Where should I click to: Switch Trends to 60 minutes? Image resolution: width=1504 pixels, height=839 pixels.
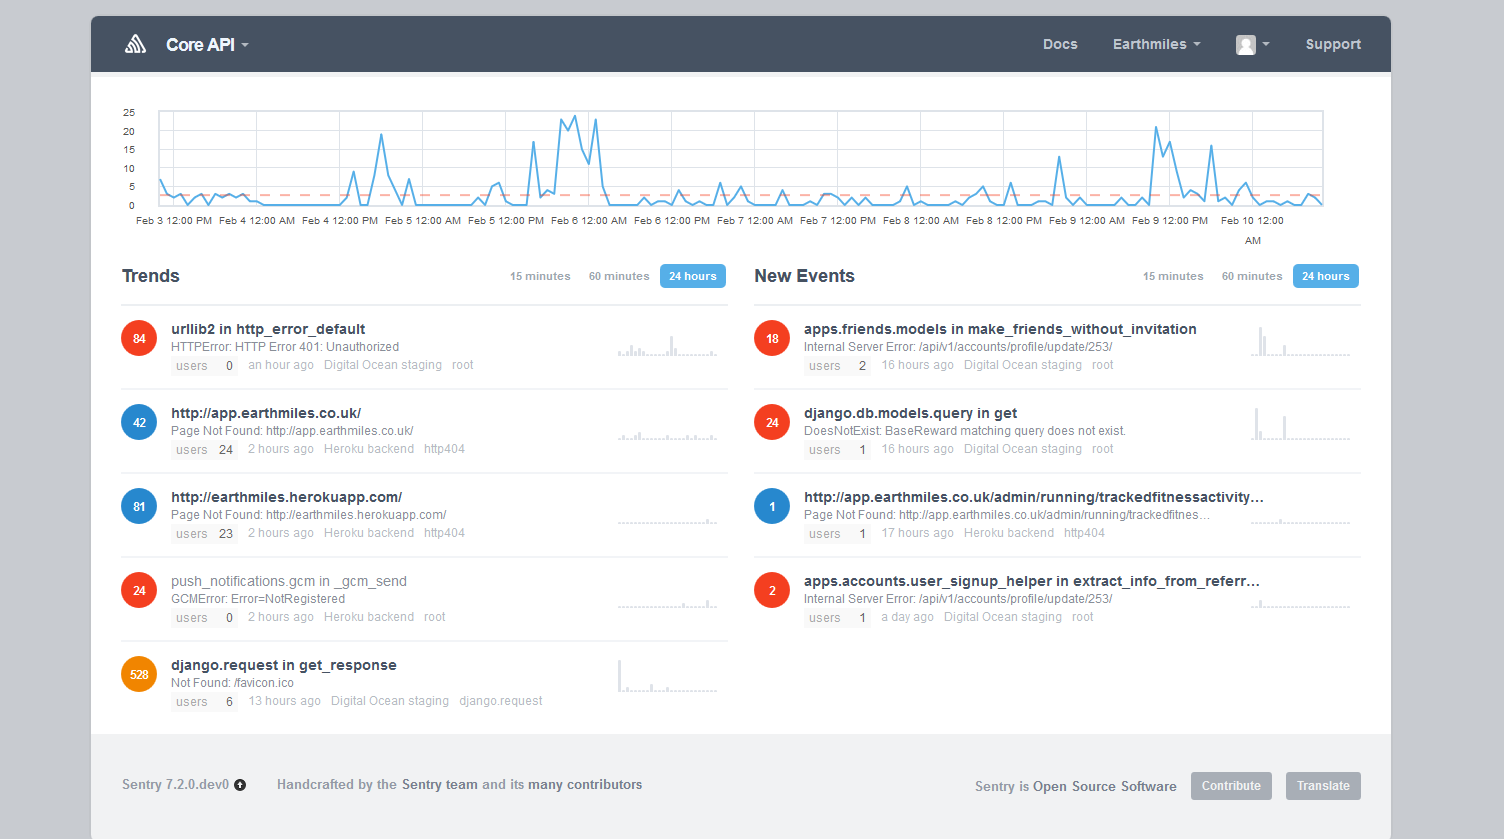[619, 276]
